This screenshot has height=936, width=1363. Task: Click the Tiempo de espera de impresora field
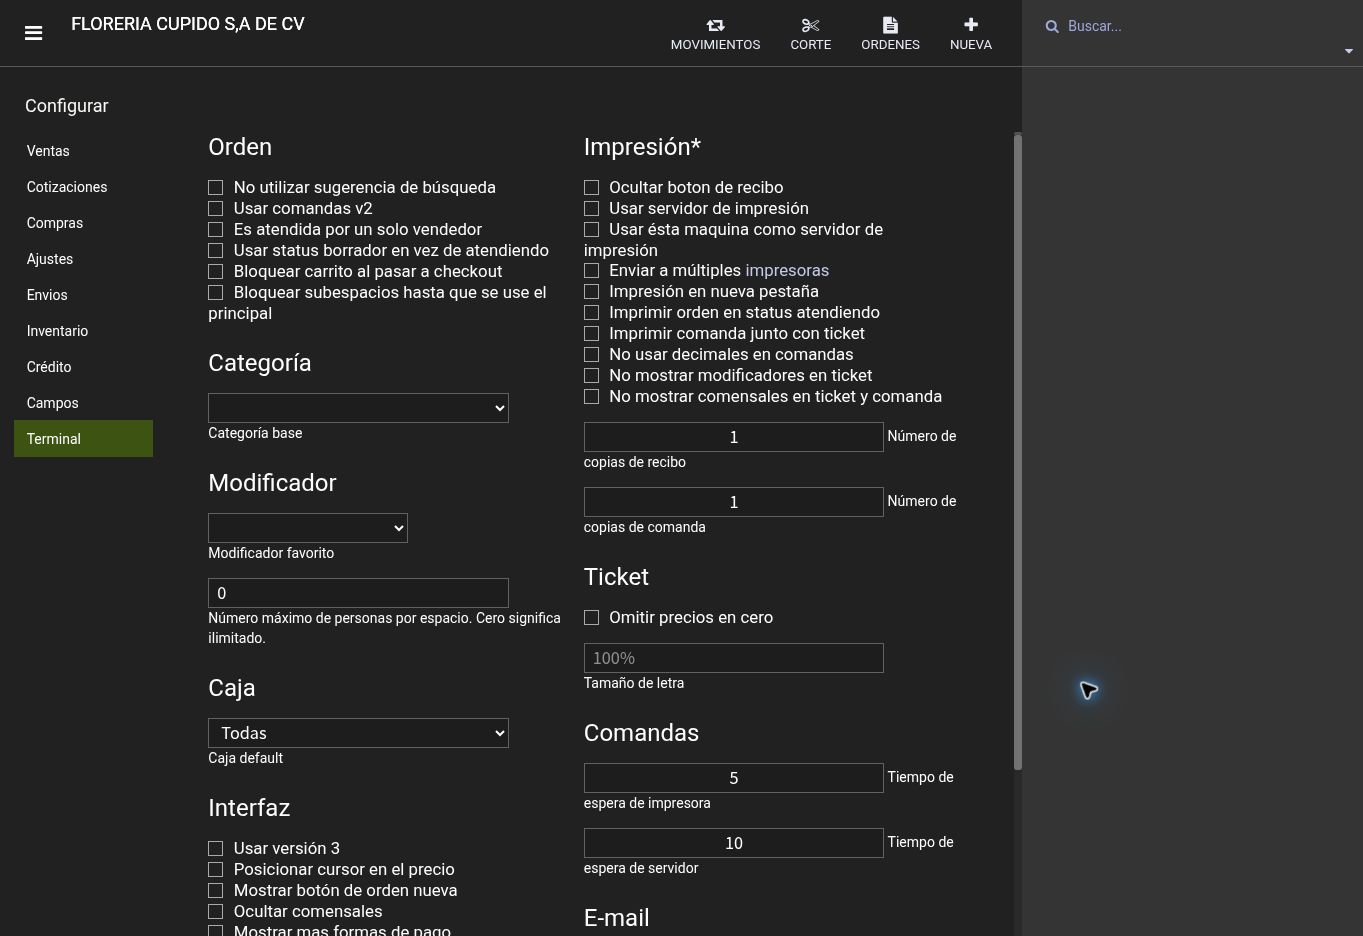coord(733,778)
